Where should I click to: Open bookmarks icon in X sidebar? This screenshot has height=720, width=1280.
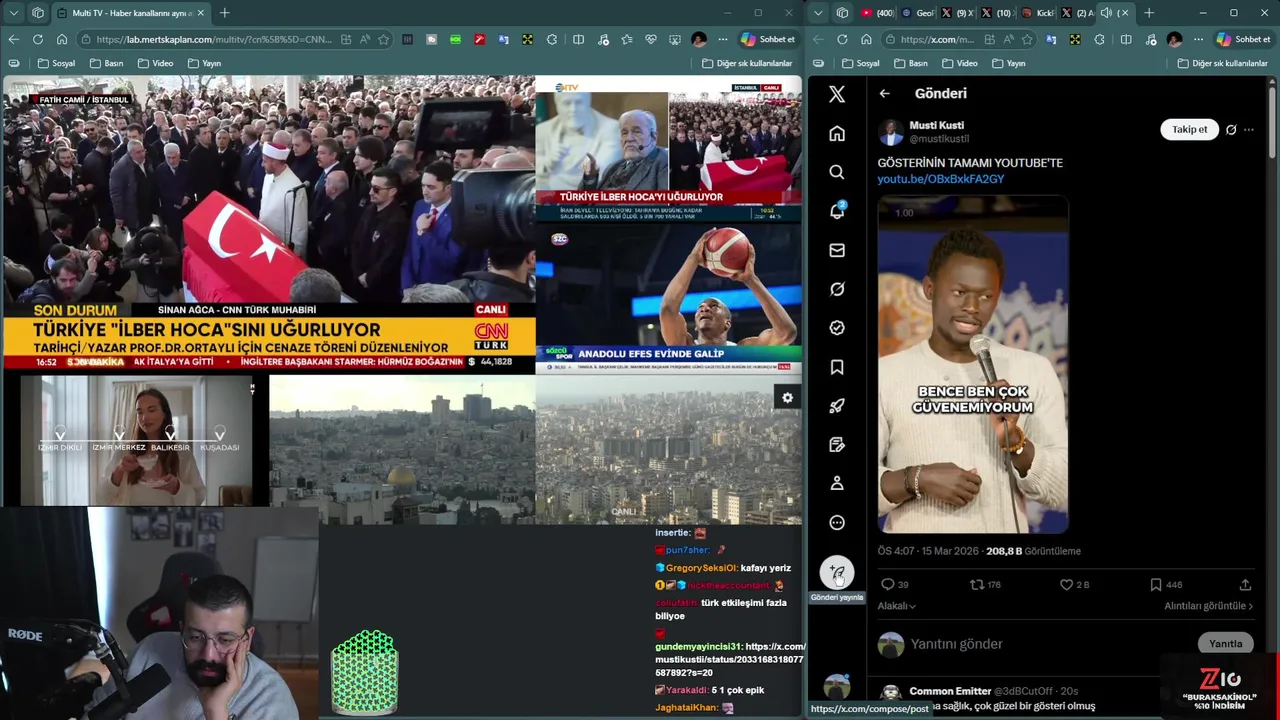[x=837, y=367]
